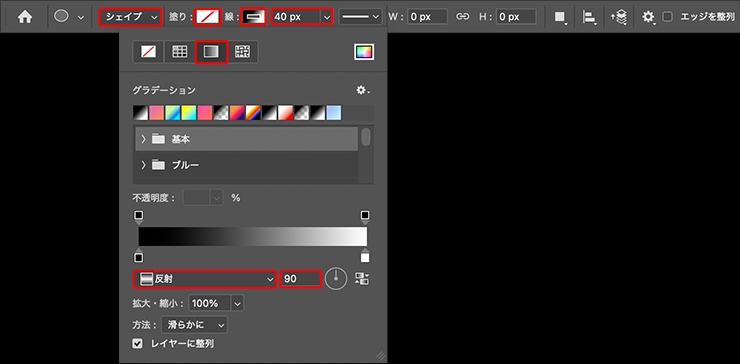Toggle the link width and height icon

click(x=462, y=17)
